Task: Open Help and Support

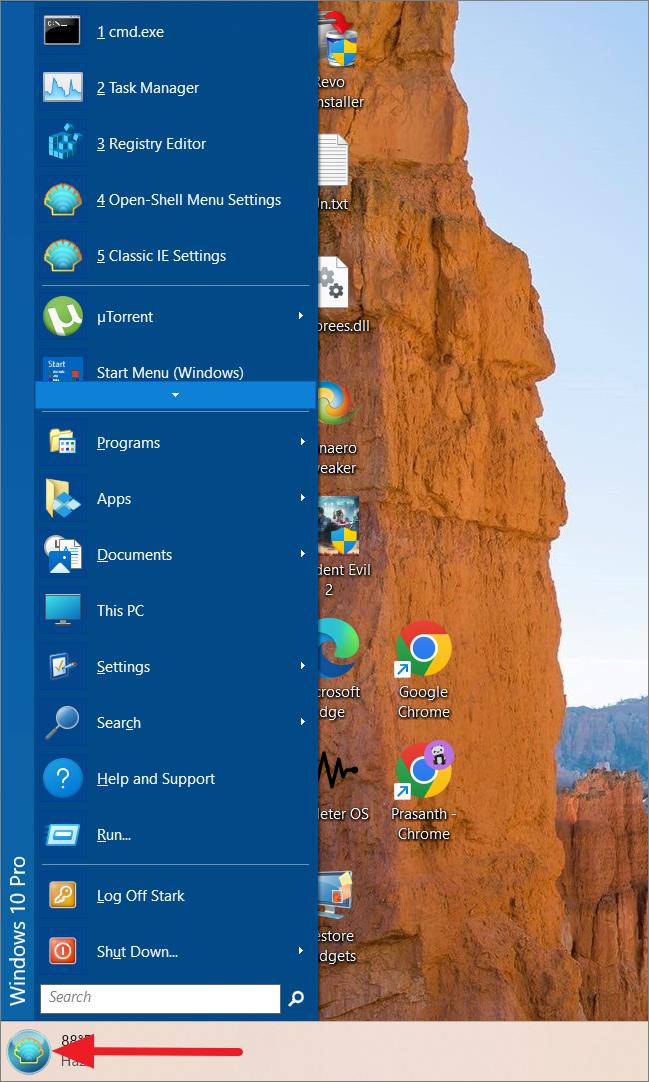Action: [155, 779]
